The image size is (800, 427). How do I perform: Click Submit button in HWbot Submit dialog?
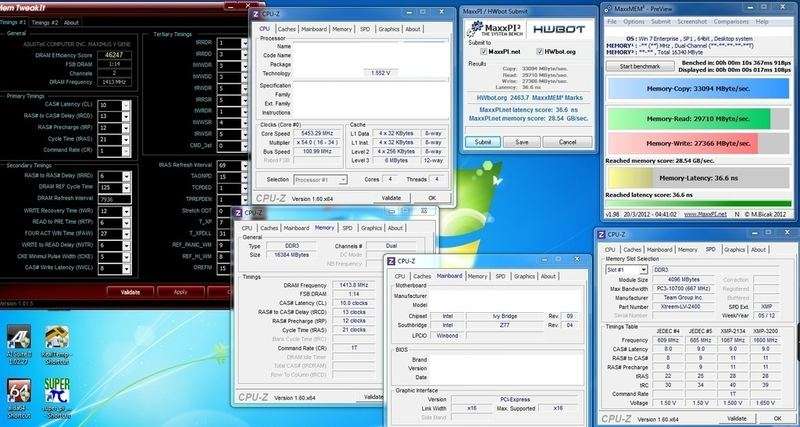483,142
